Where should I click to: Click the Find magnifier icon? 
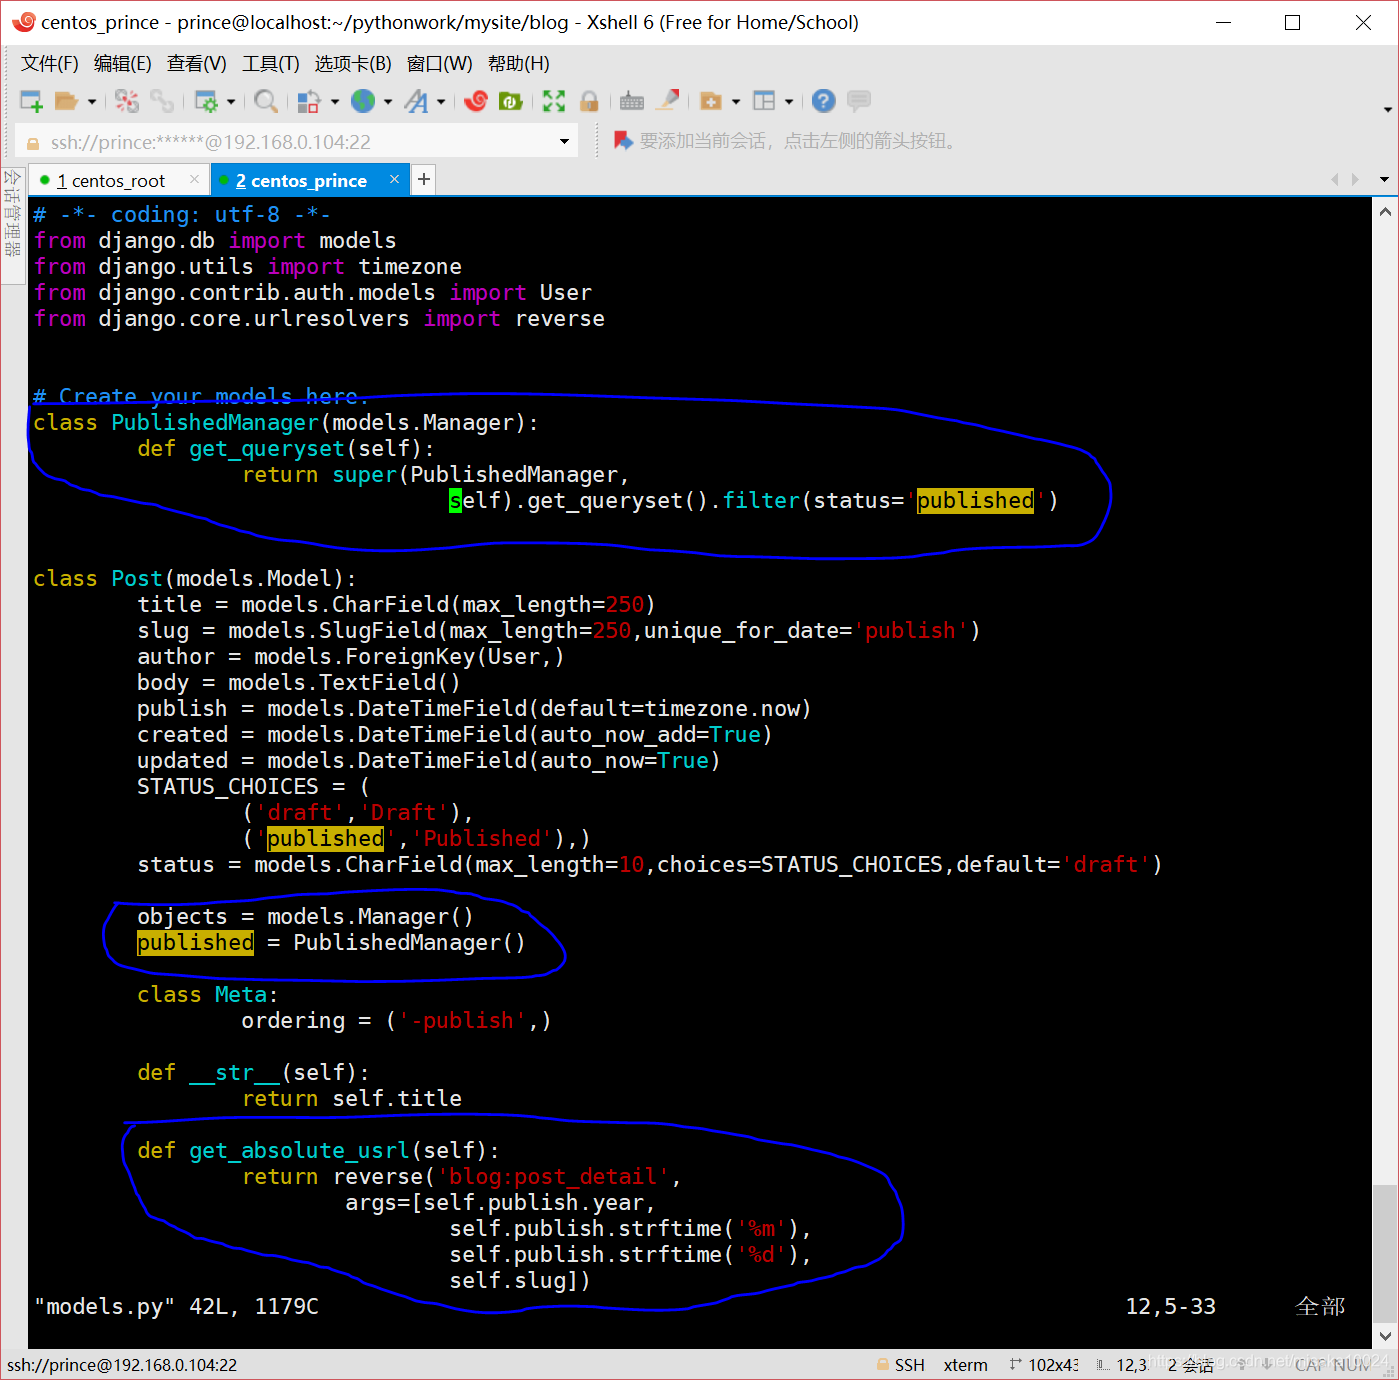[x=265, y=101]
